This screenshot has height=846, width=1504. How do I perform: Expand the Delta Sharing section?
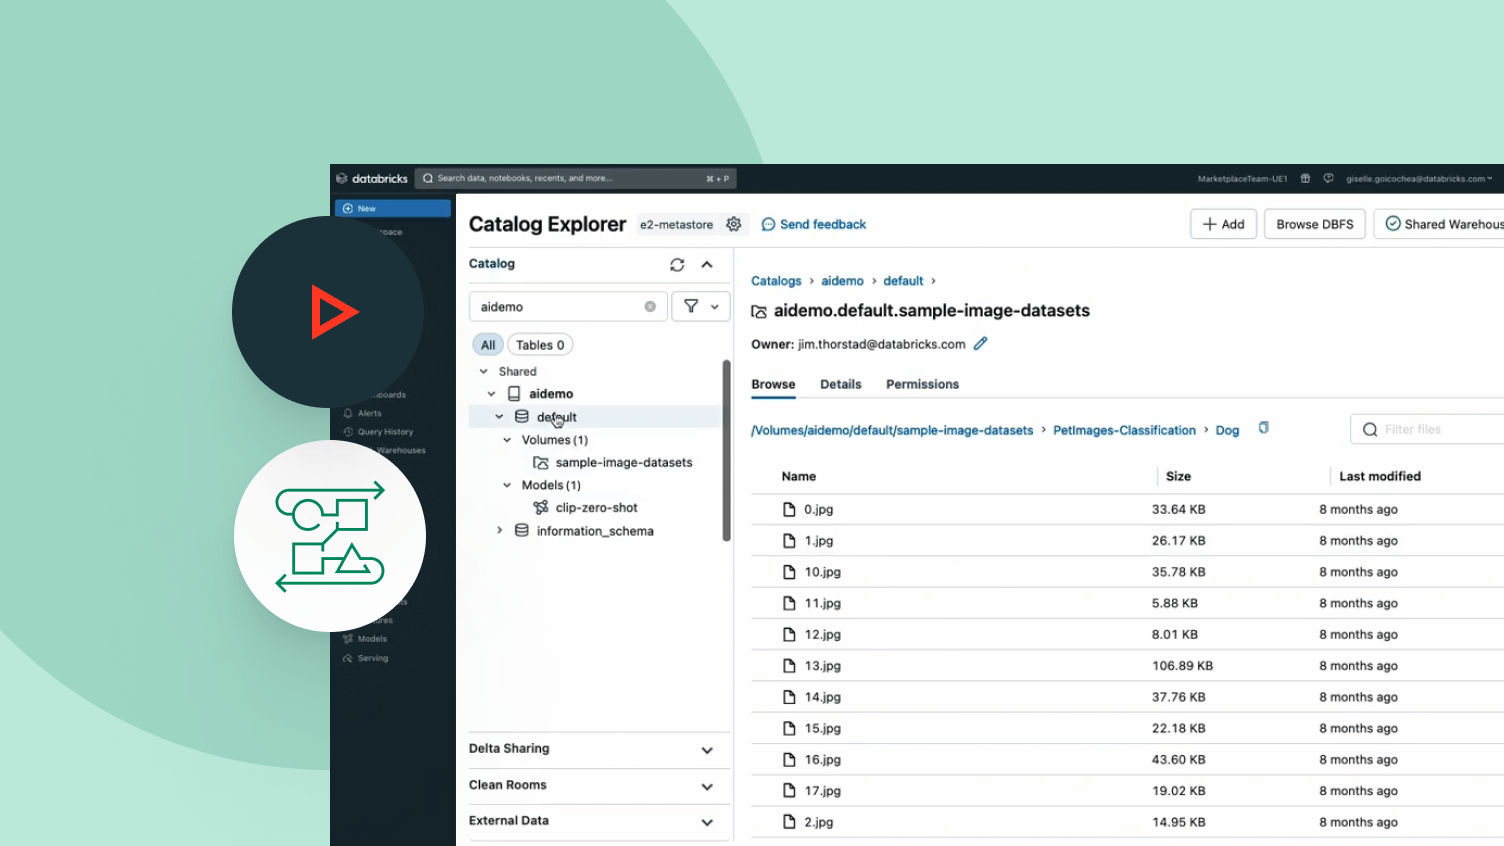click(x=707, y=750)
